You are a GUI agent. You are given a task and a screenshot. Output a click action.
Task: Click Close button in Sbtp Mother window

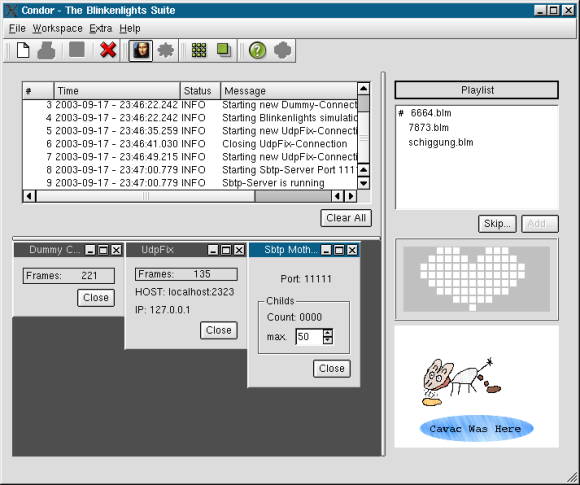point(332,368)
